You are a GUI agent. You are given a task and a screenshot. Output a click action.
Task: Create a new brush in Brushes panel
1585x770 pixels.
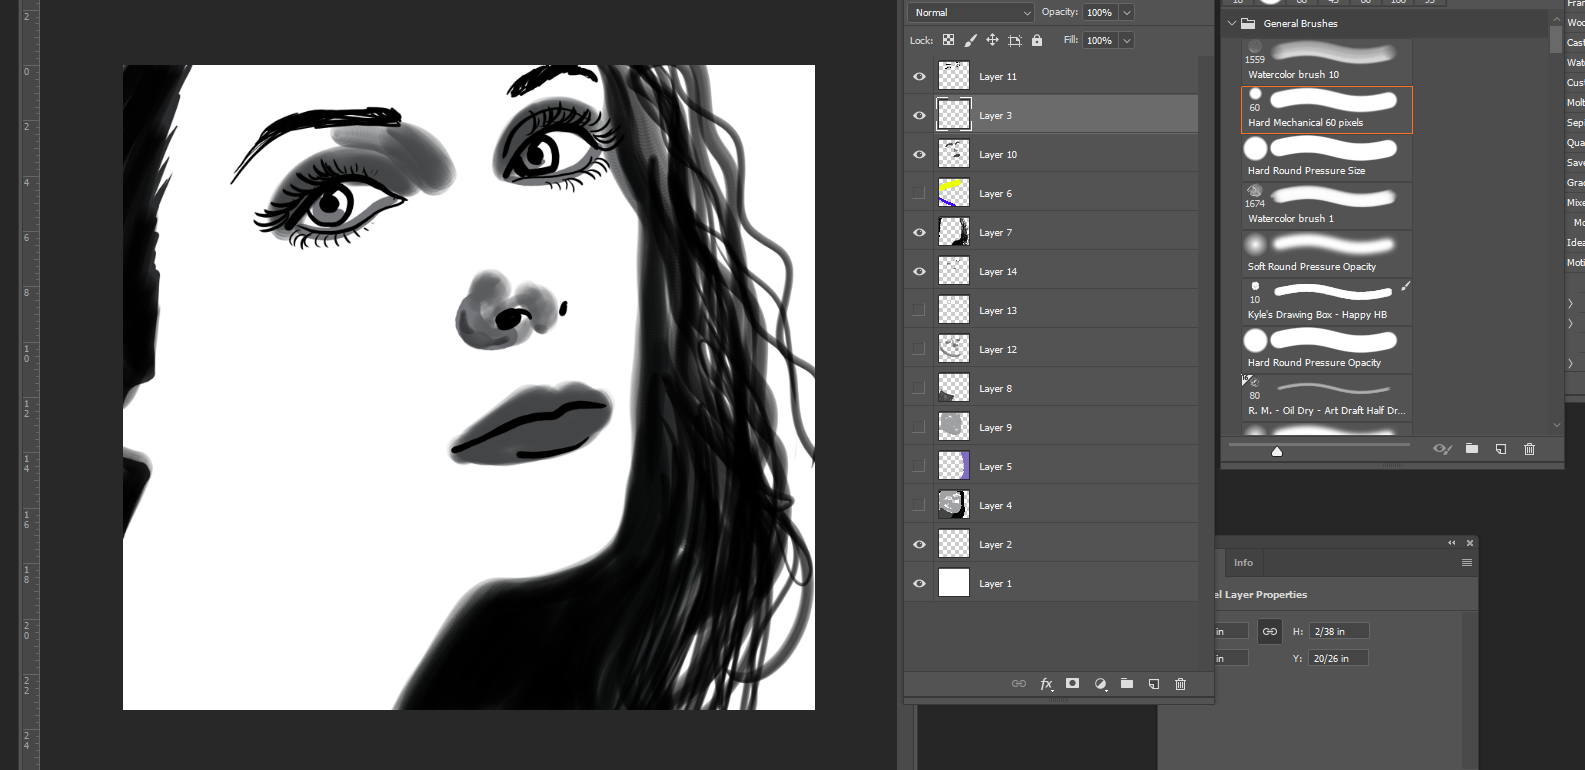[1500, 449]
